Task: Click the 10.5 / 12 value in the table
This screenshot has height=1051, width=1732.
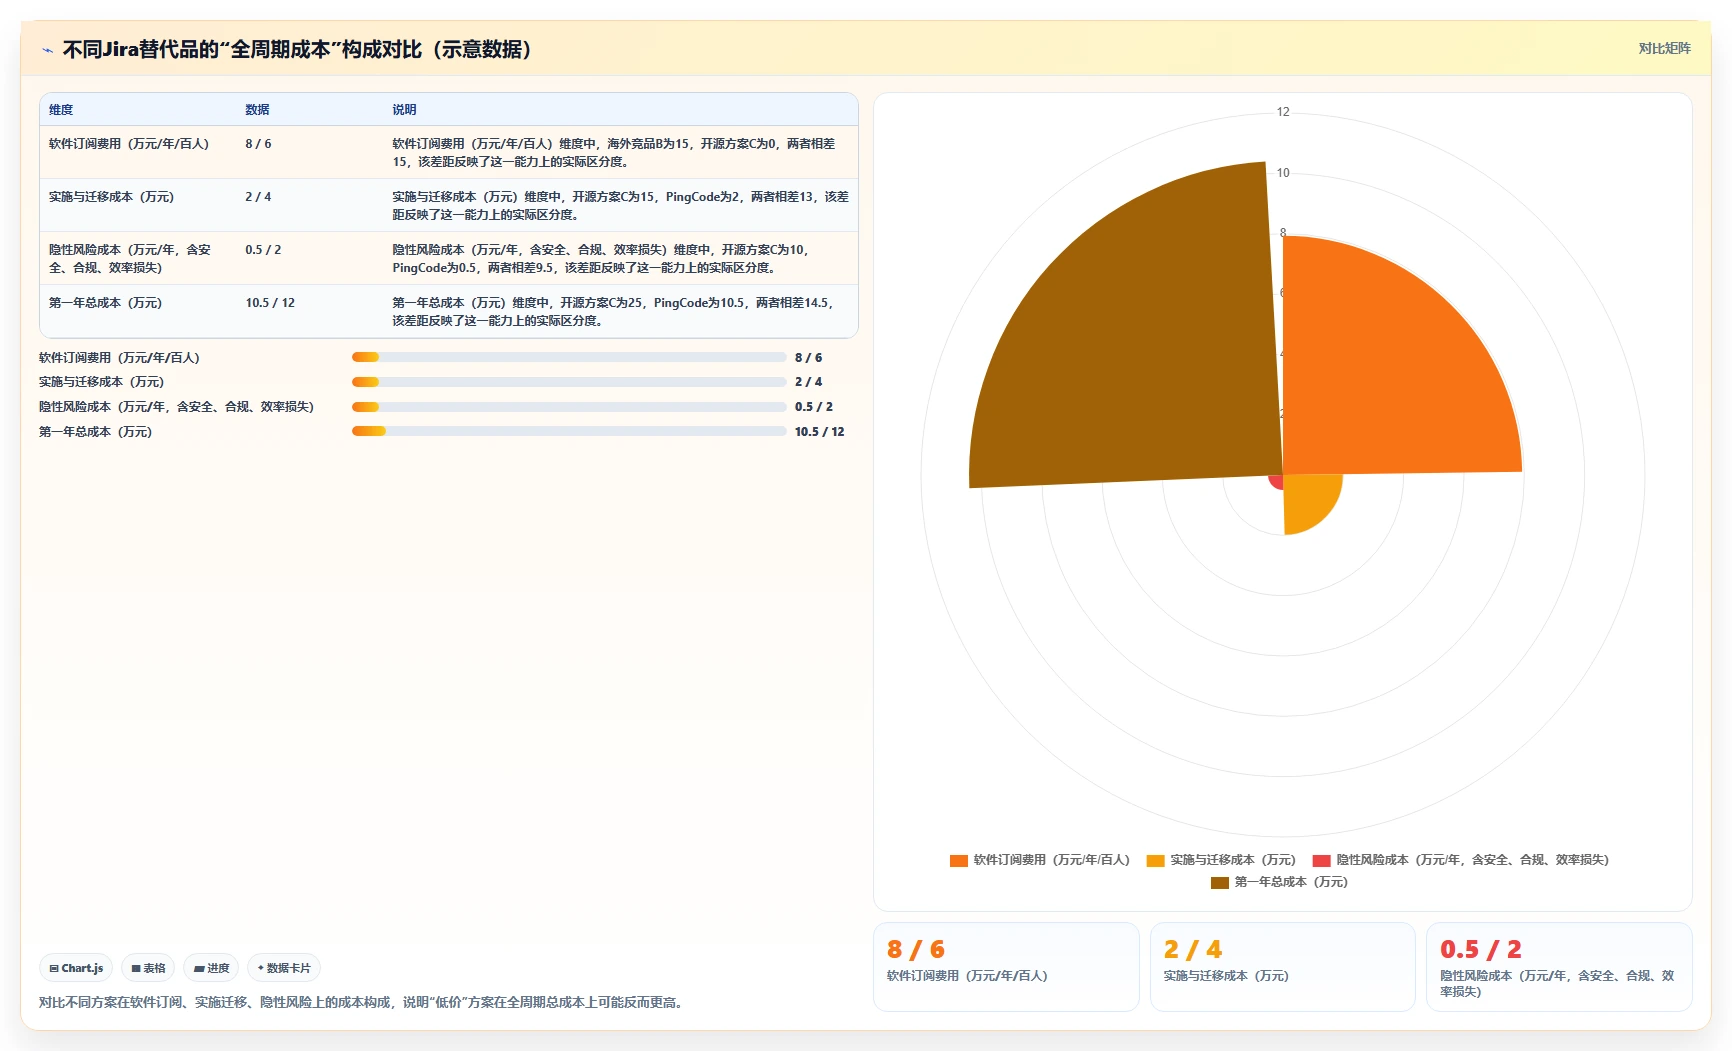Action: (270, 303)
